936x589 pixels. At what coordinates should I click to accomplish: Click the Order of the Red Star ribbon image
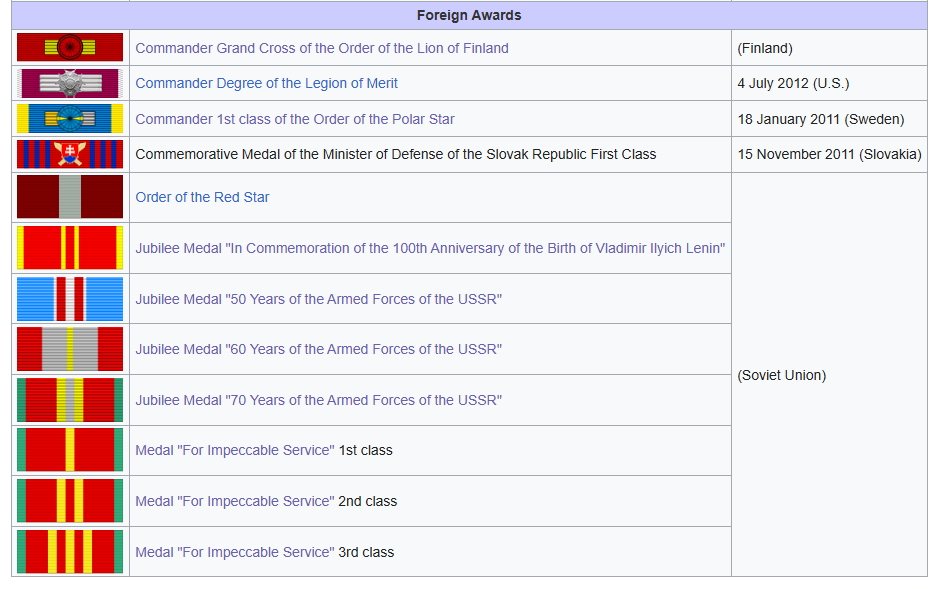[x=70, y=197]
